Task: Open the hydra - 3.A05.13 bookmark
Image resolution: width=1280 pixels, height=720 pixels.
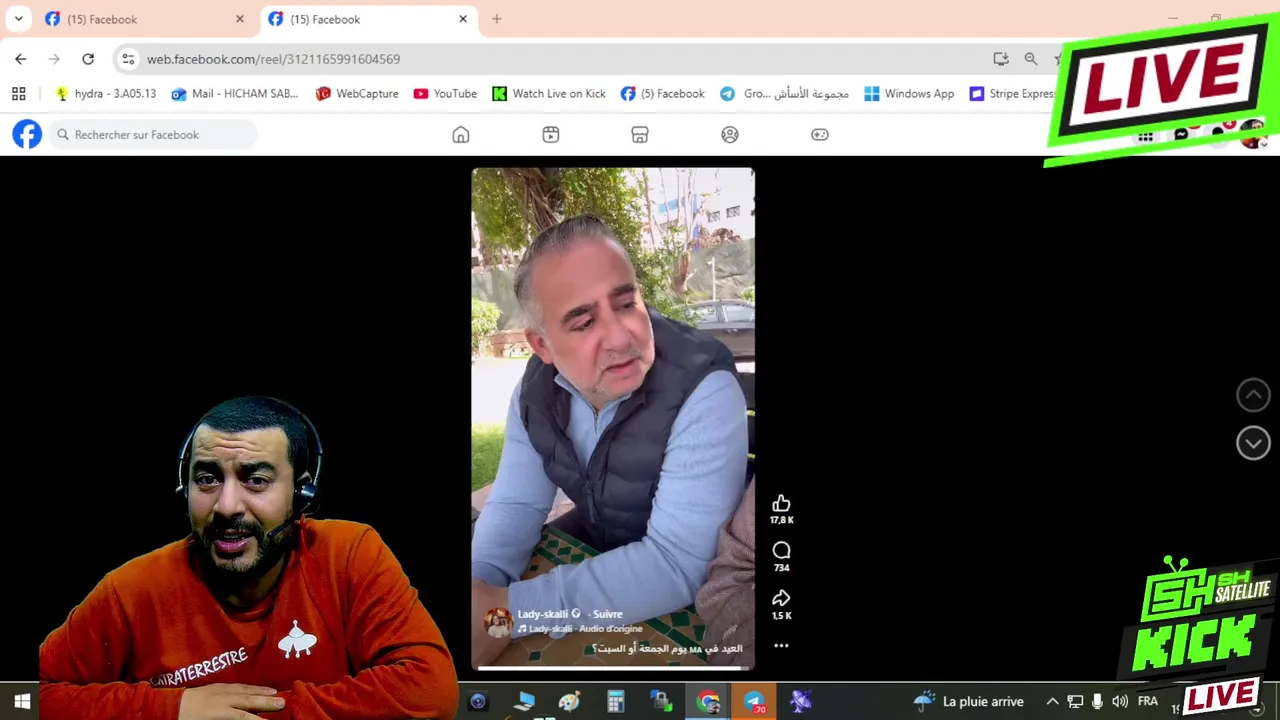Action: tap(106, 94)
